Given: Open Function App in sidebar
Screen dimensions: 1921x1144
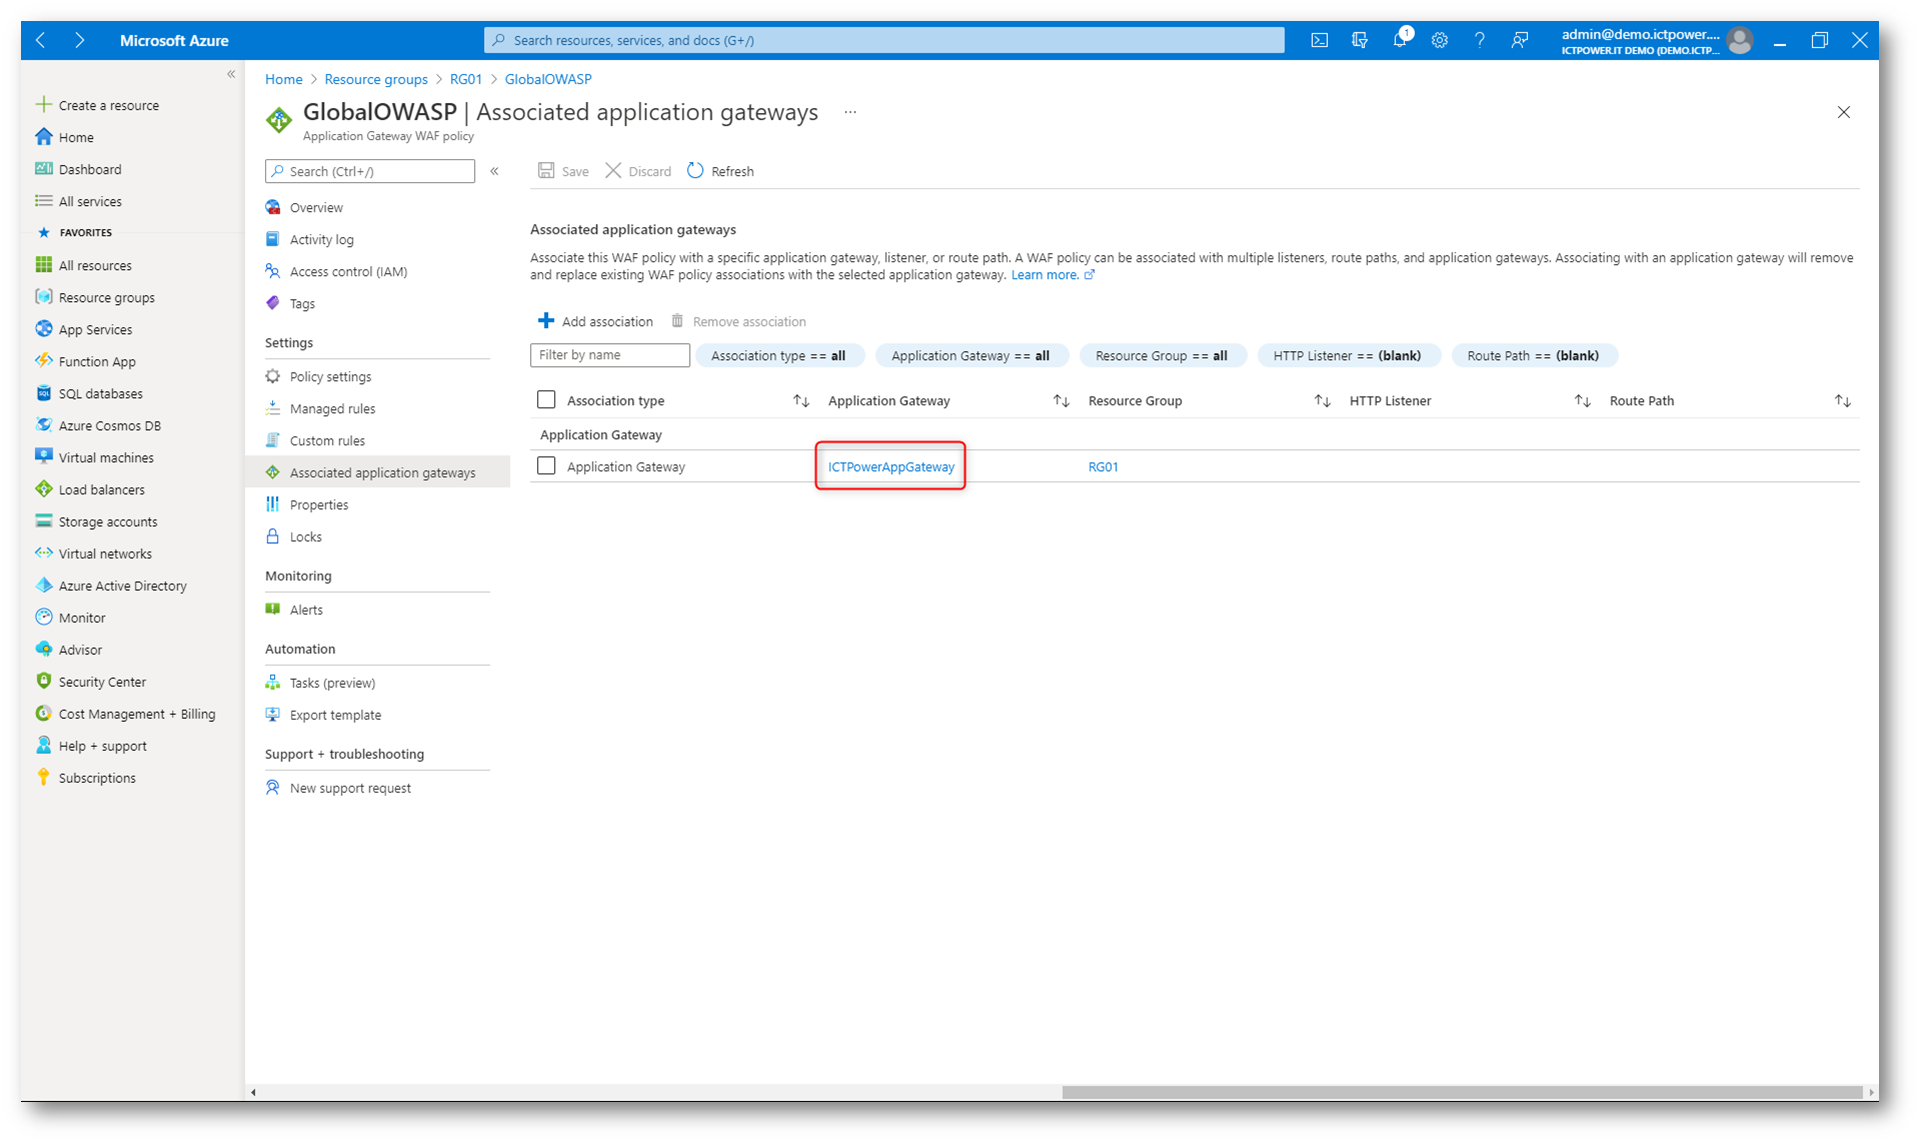Looking at the screenshot, I should point(96,361).
